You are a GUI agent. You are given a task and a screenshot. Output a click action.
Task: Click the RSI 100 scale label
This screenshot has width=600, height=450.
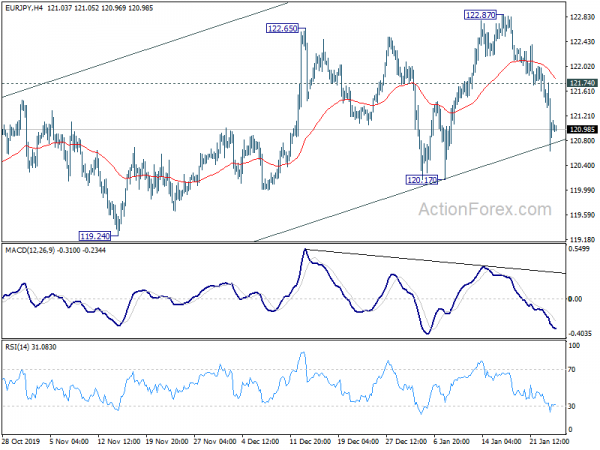coord(574,346)
